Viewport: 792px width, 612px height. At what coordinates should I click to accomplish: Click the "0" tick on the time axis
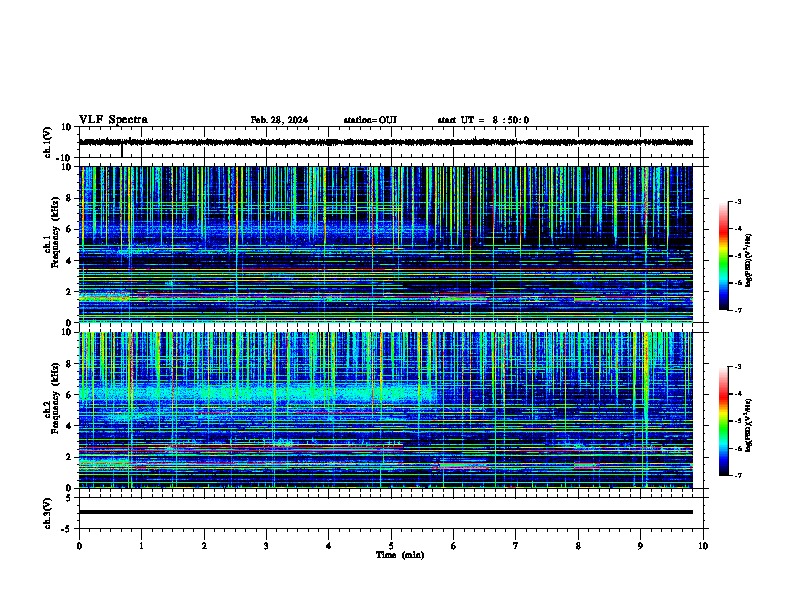[79, 546]
